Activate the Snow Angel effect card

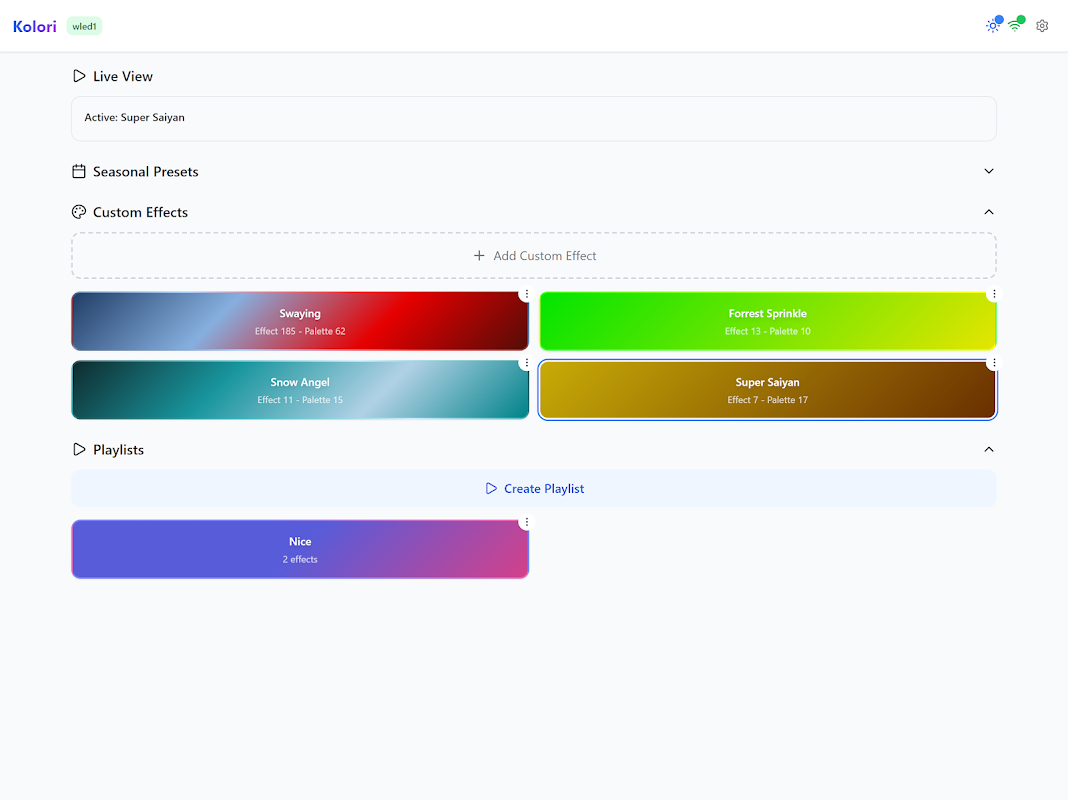coord(300,390)
